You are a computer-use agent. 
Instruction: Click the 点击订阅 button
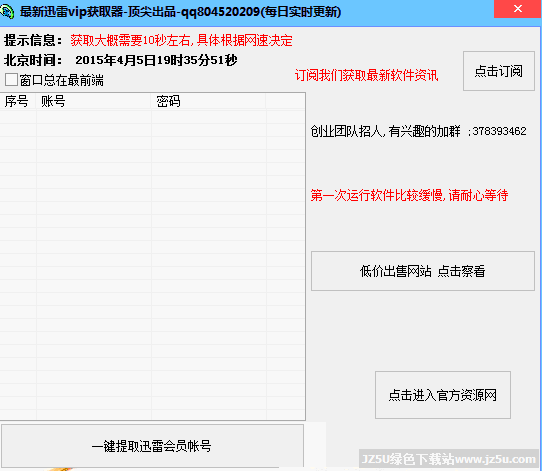tap(498, 71)
